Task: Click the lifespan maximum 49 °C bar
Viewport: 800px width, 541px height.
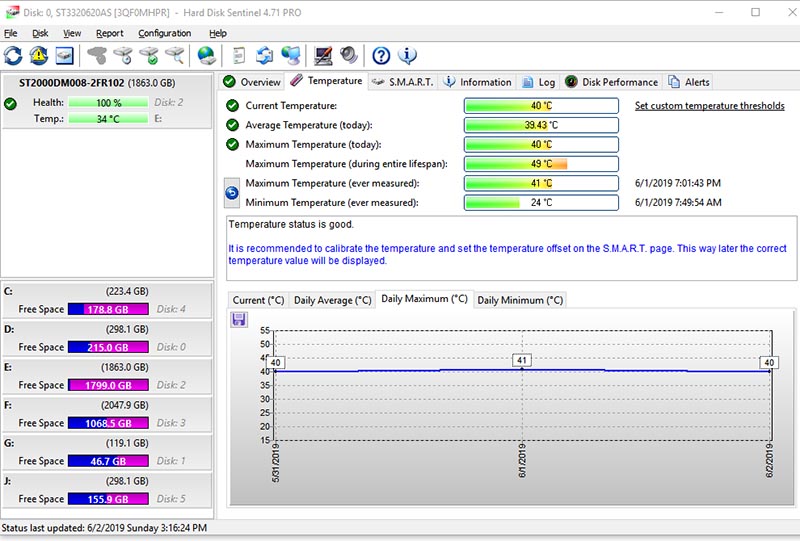Action: click(541, 164)
